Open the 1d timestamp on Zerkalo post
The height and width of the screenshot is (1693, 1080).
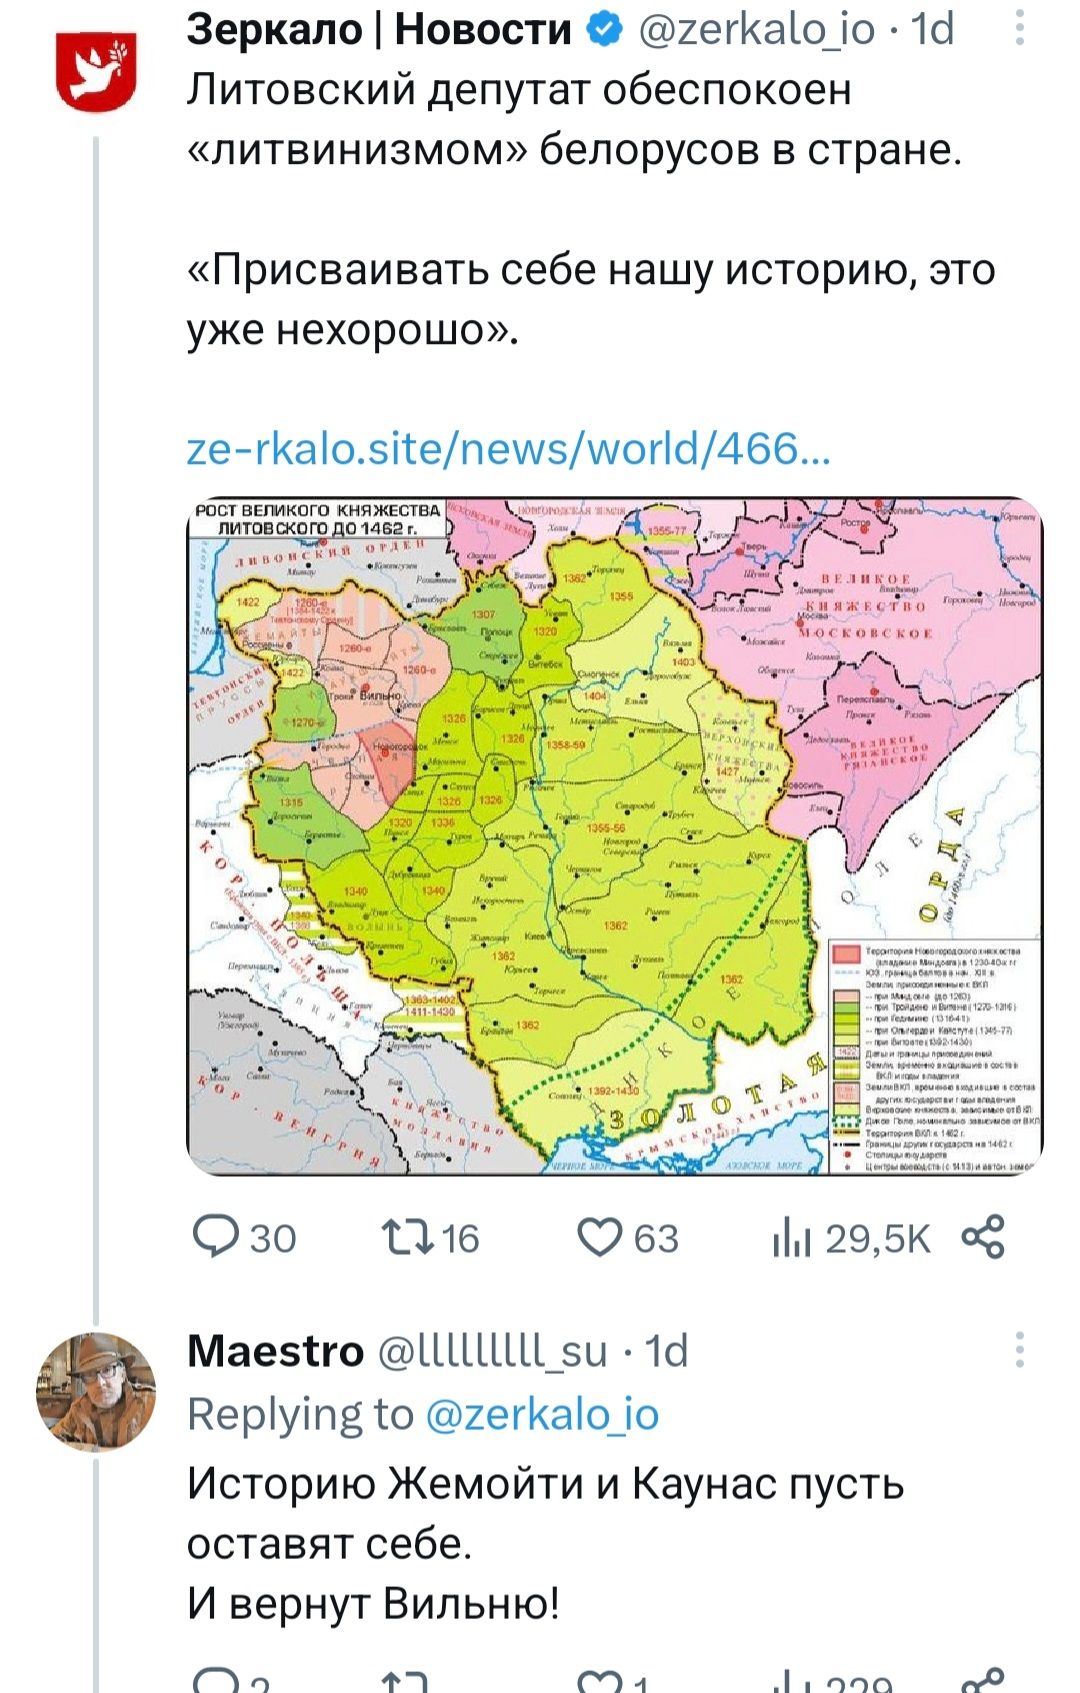tap(932, 30)
